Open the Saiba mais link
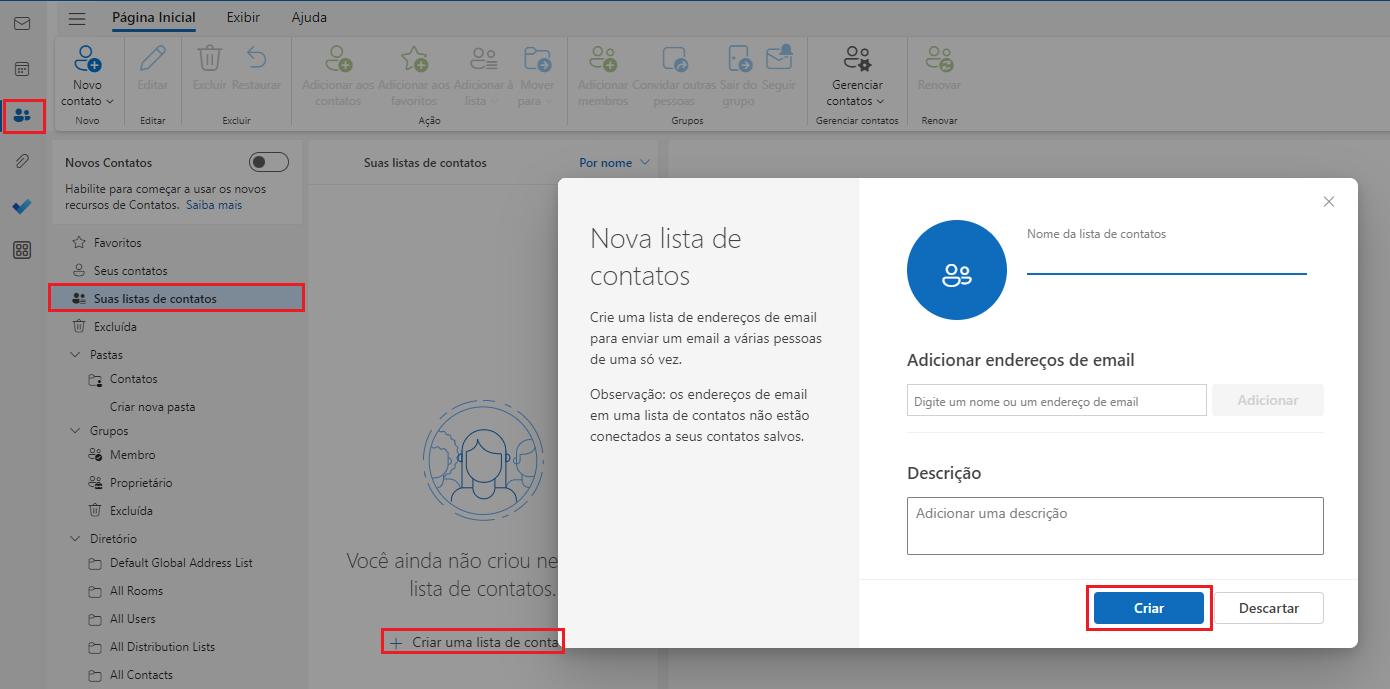Viewport: 1390px width, 689px height. 215,205
